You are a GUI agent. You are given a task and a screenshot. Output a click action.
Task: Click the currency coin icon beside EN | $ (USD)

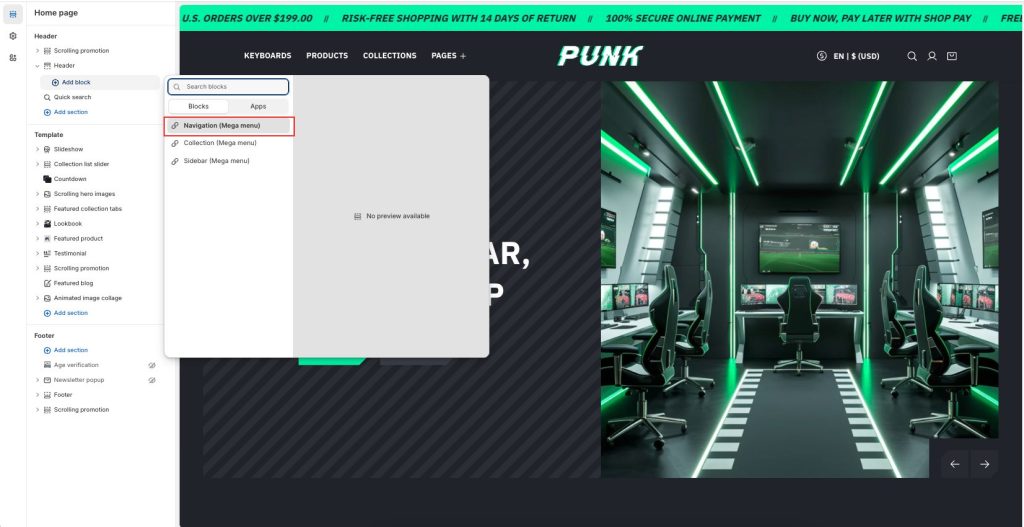pos(822,56)
